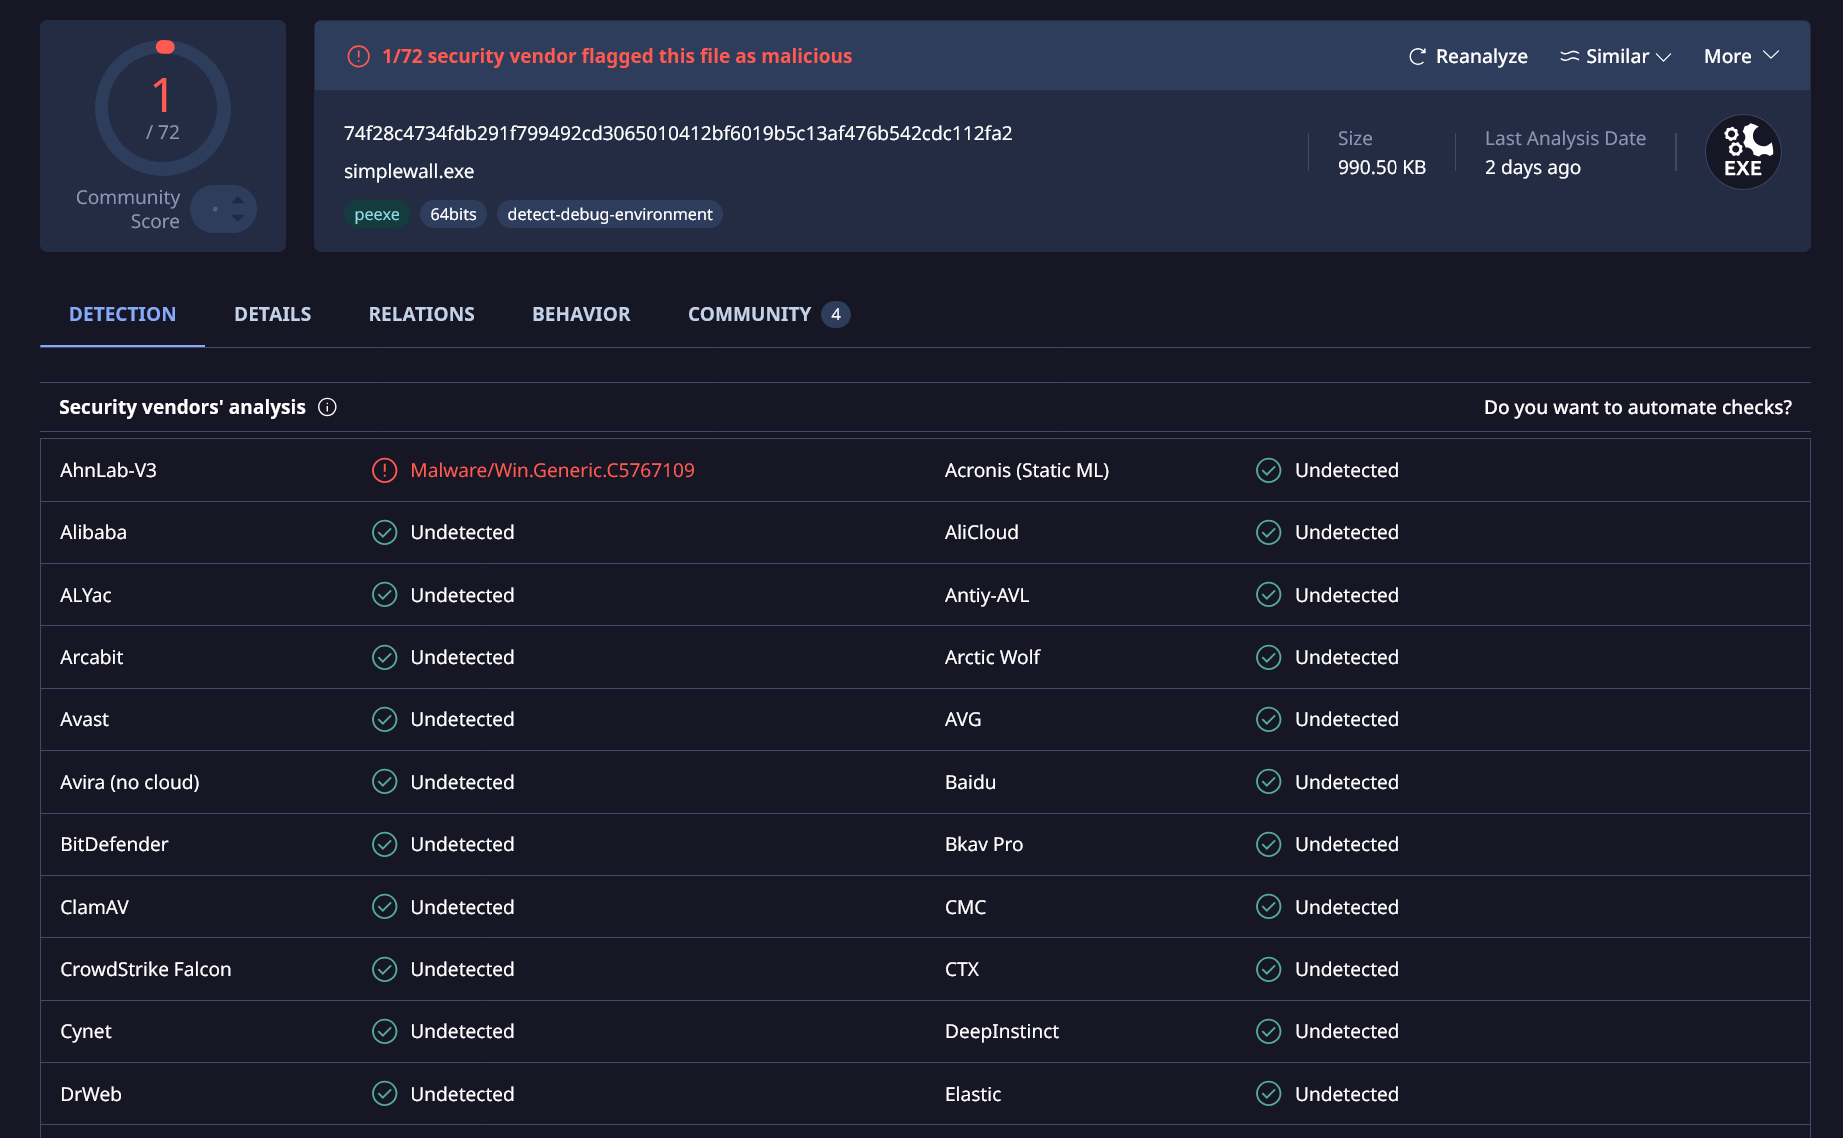Click the simplewall.exe file name
The width and height of the screenshot is (1843, 1138).
[409, 171]
